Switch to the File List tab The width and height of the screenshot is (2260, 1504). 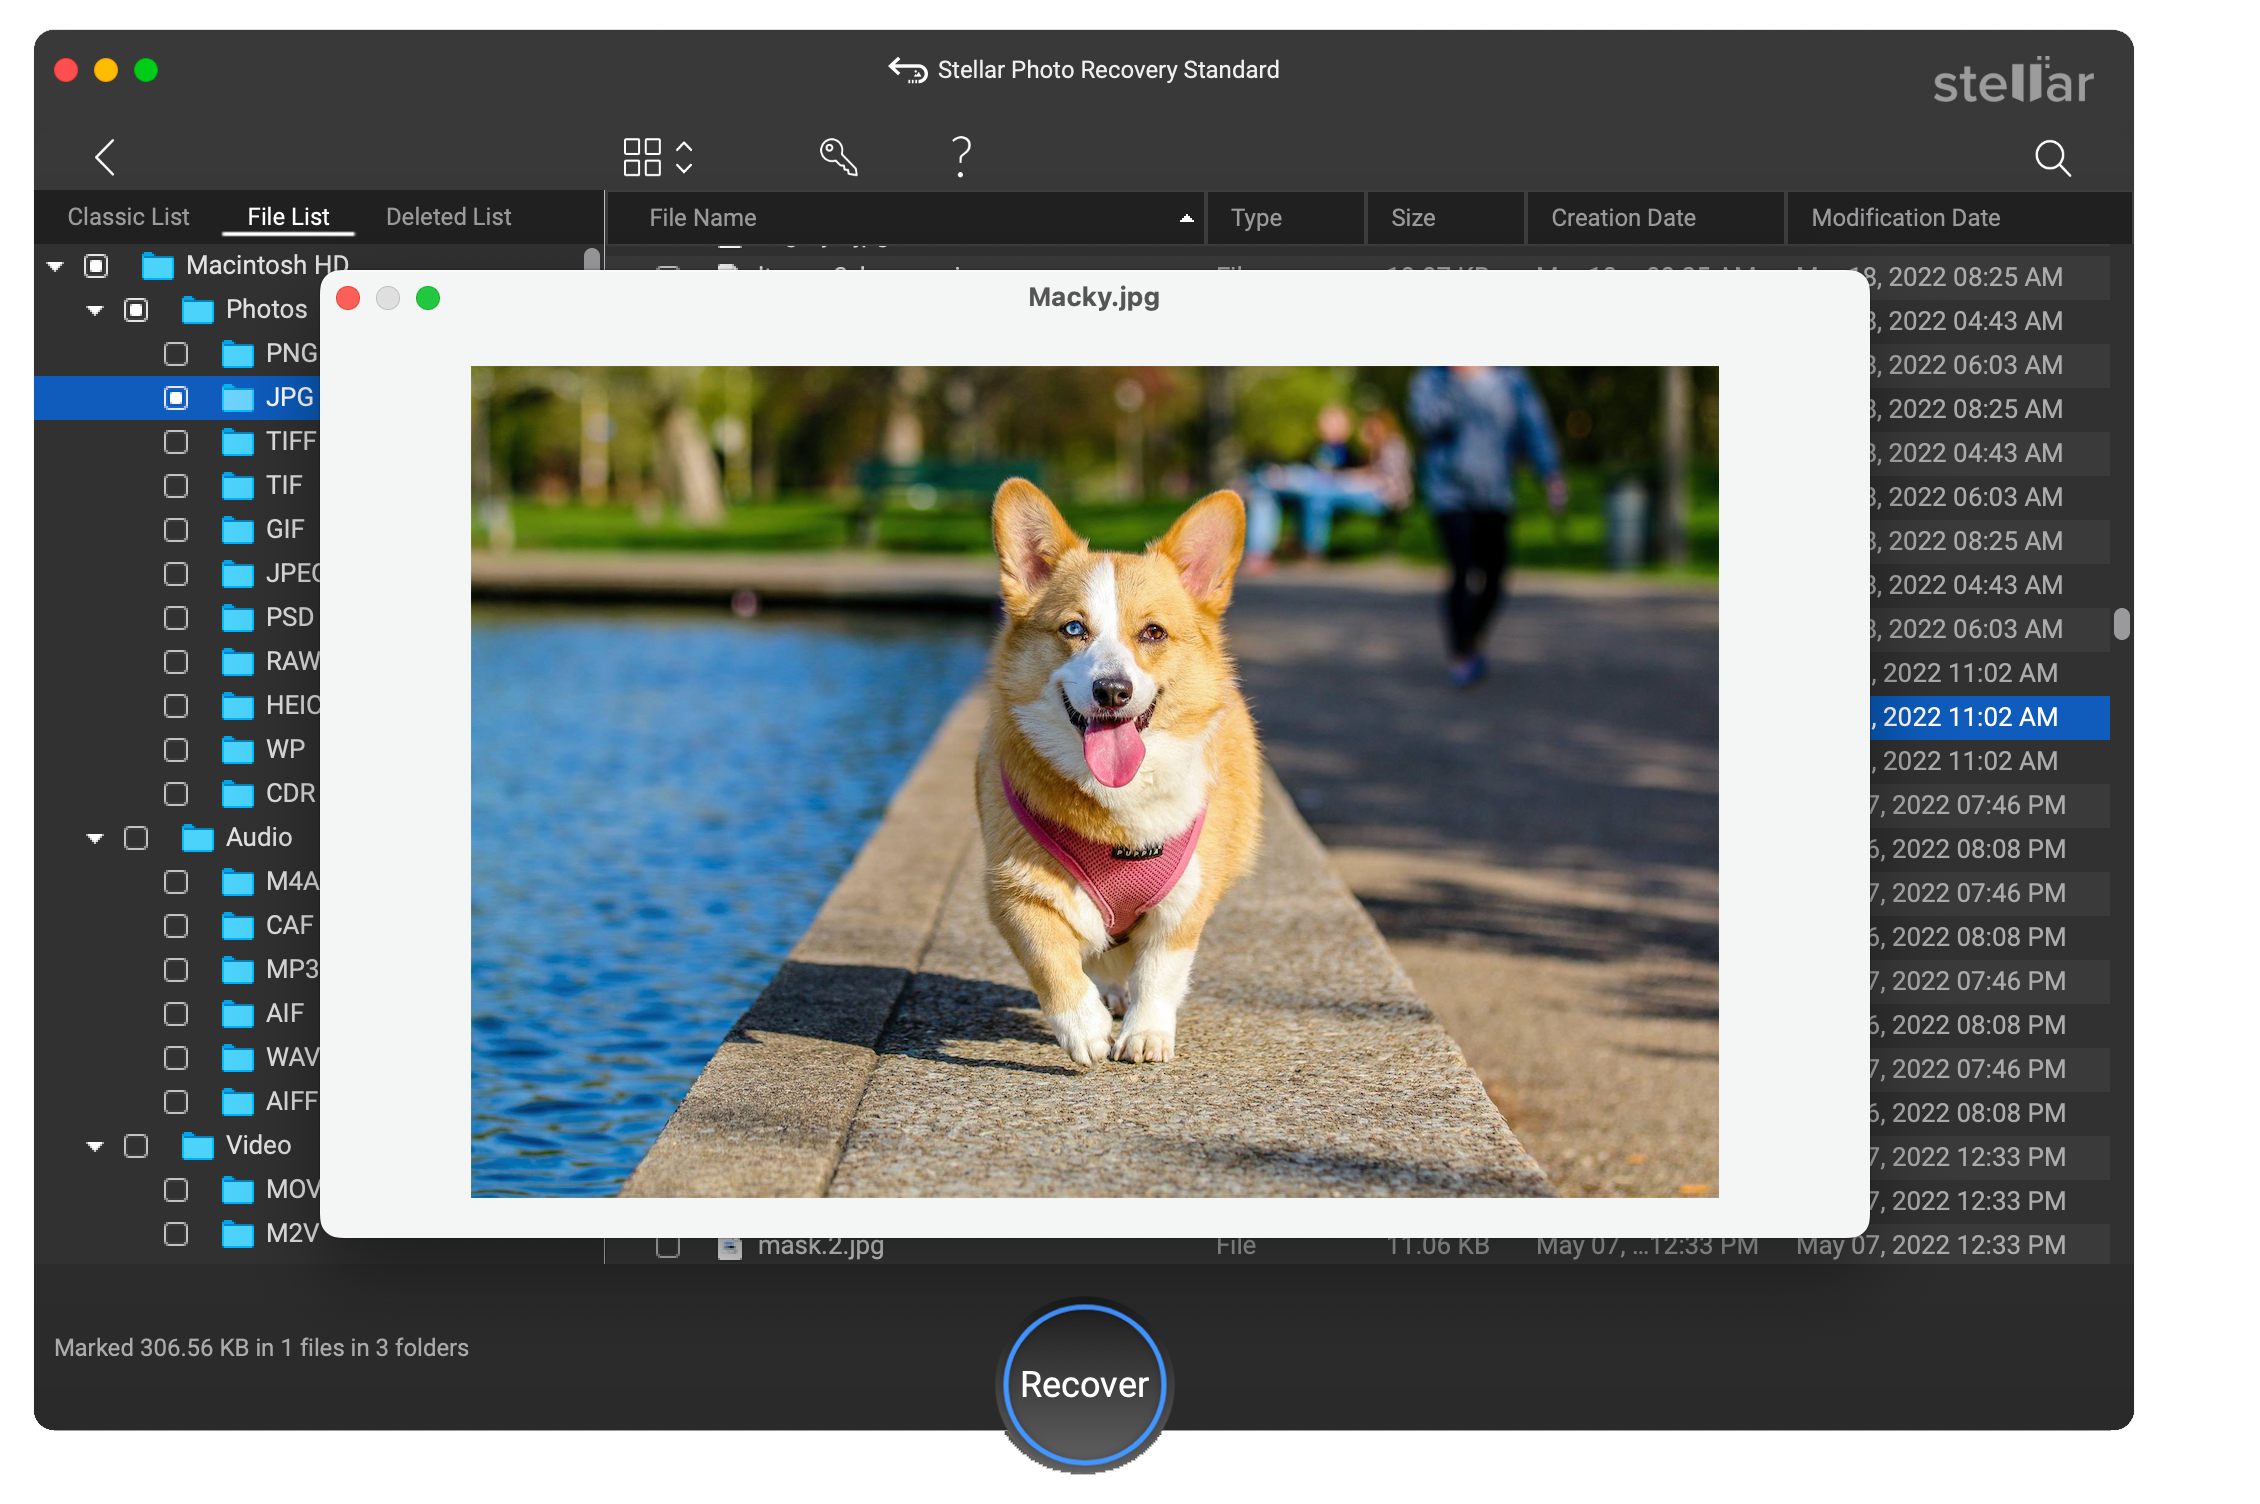288,217
